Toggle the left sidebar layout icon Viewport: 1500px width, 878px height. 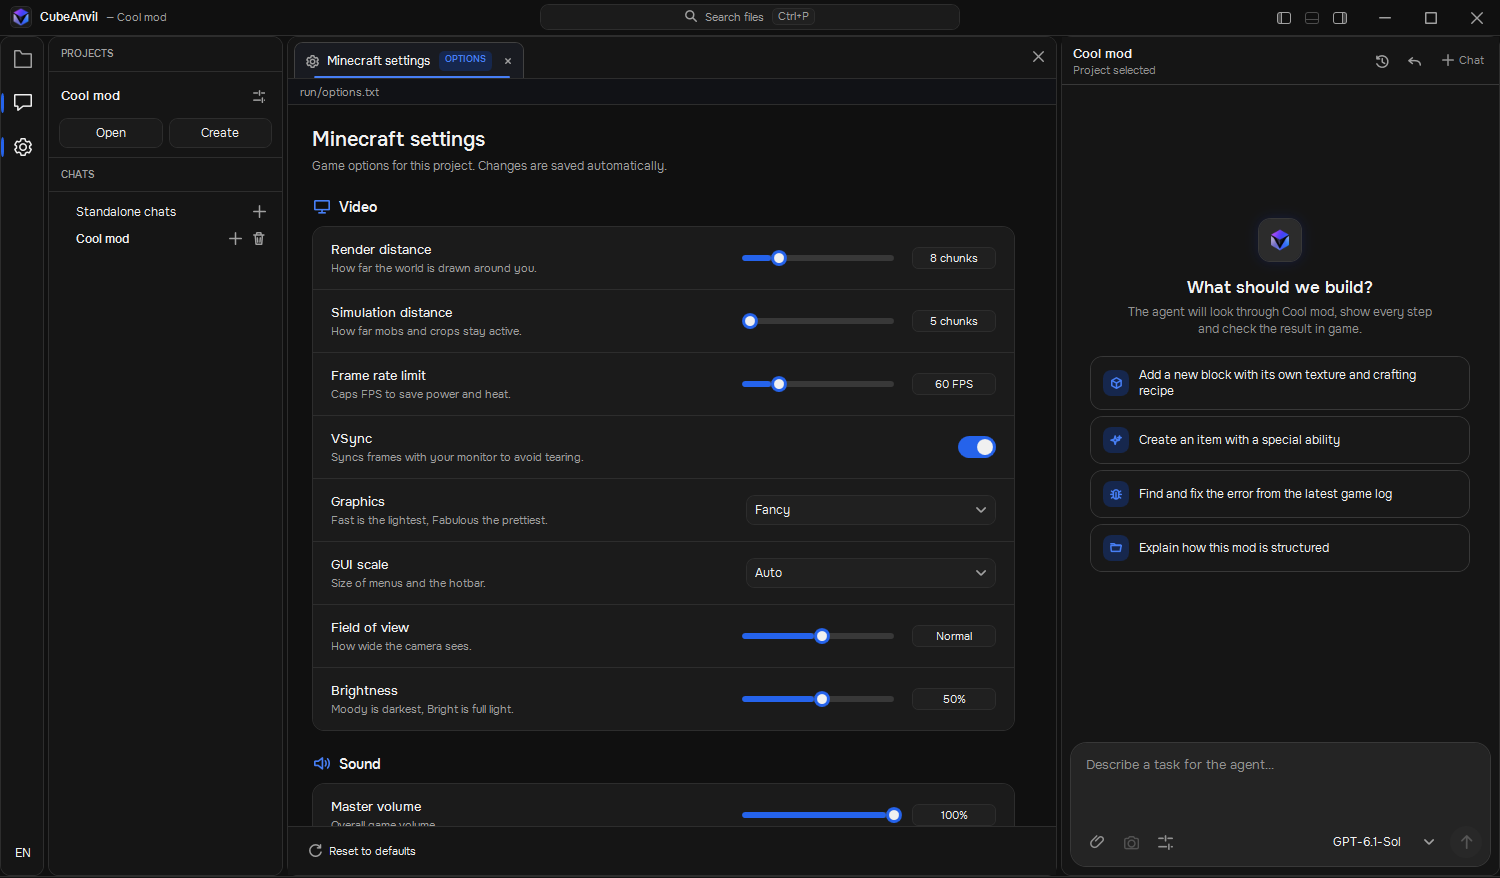pyautogui.click(x=1284, y=18)
